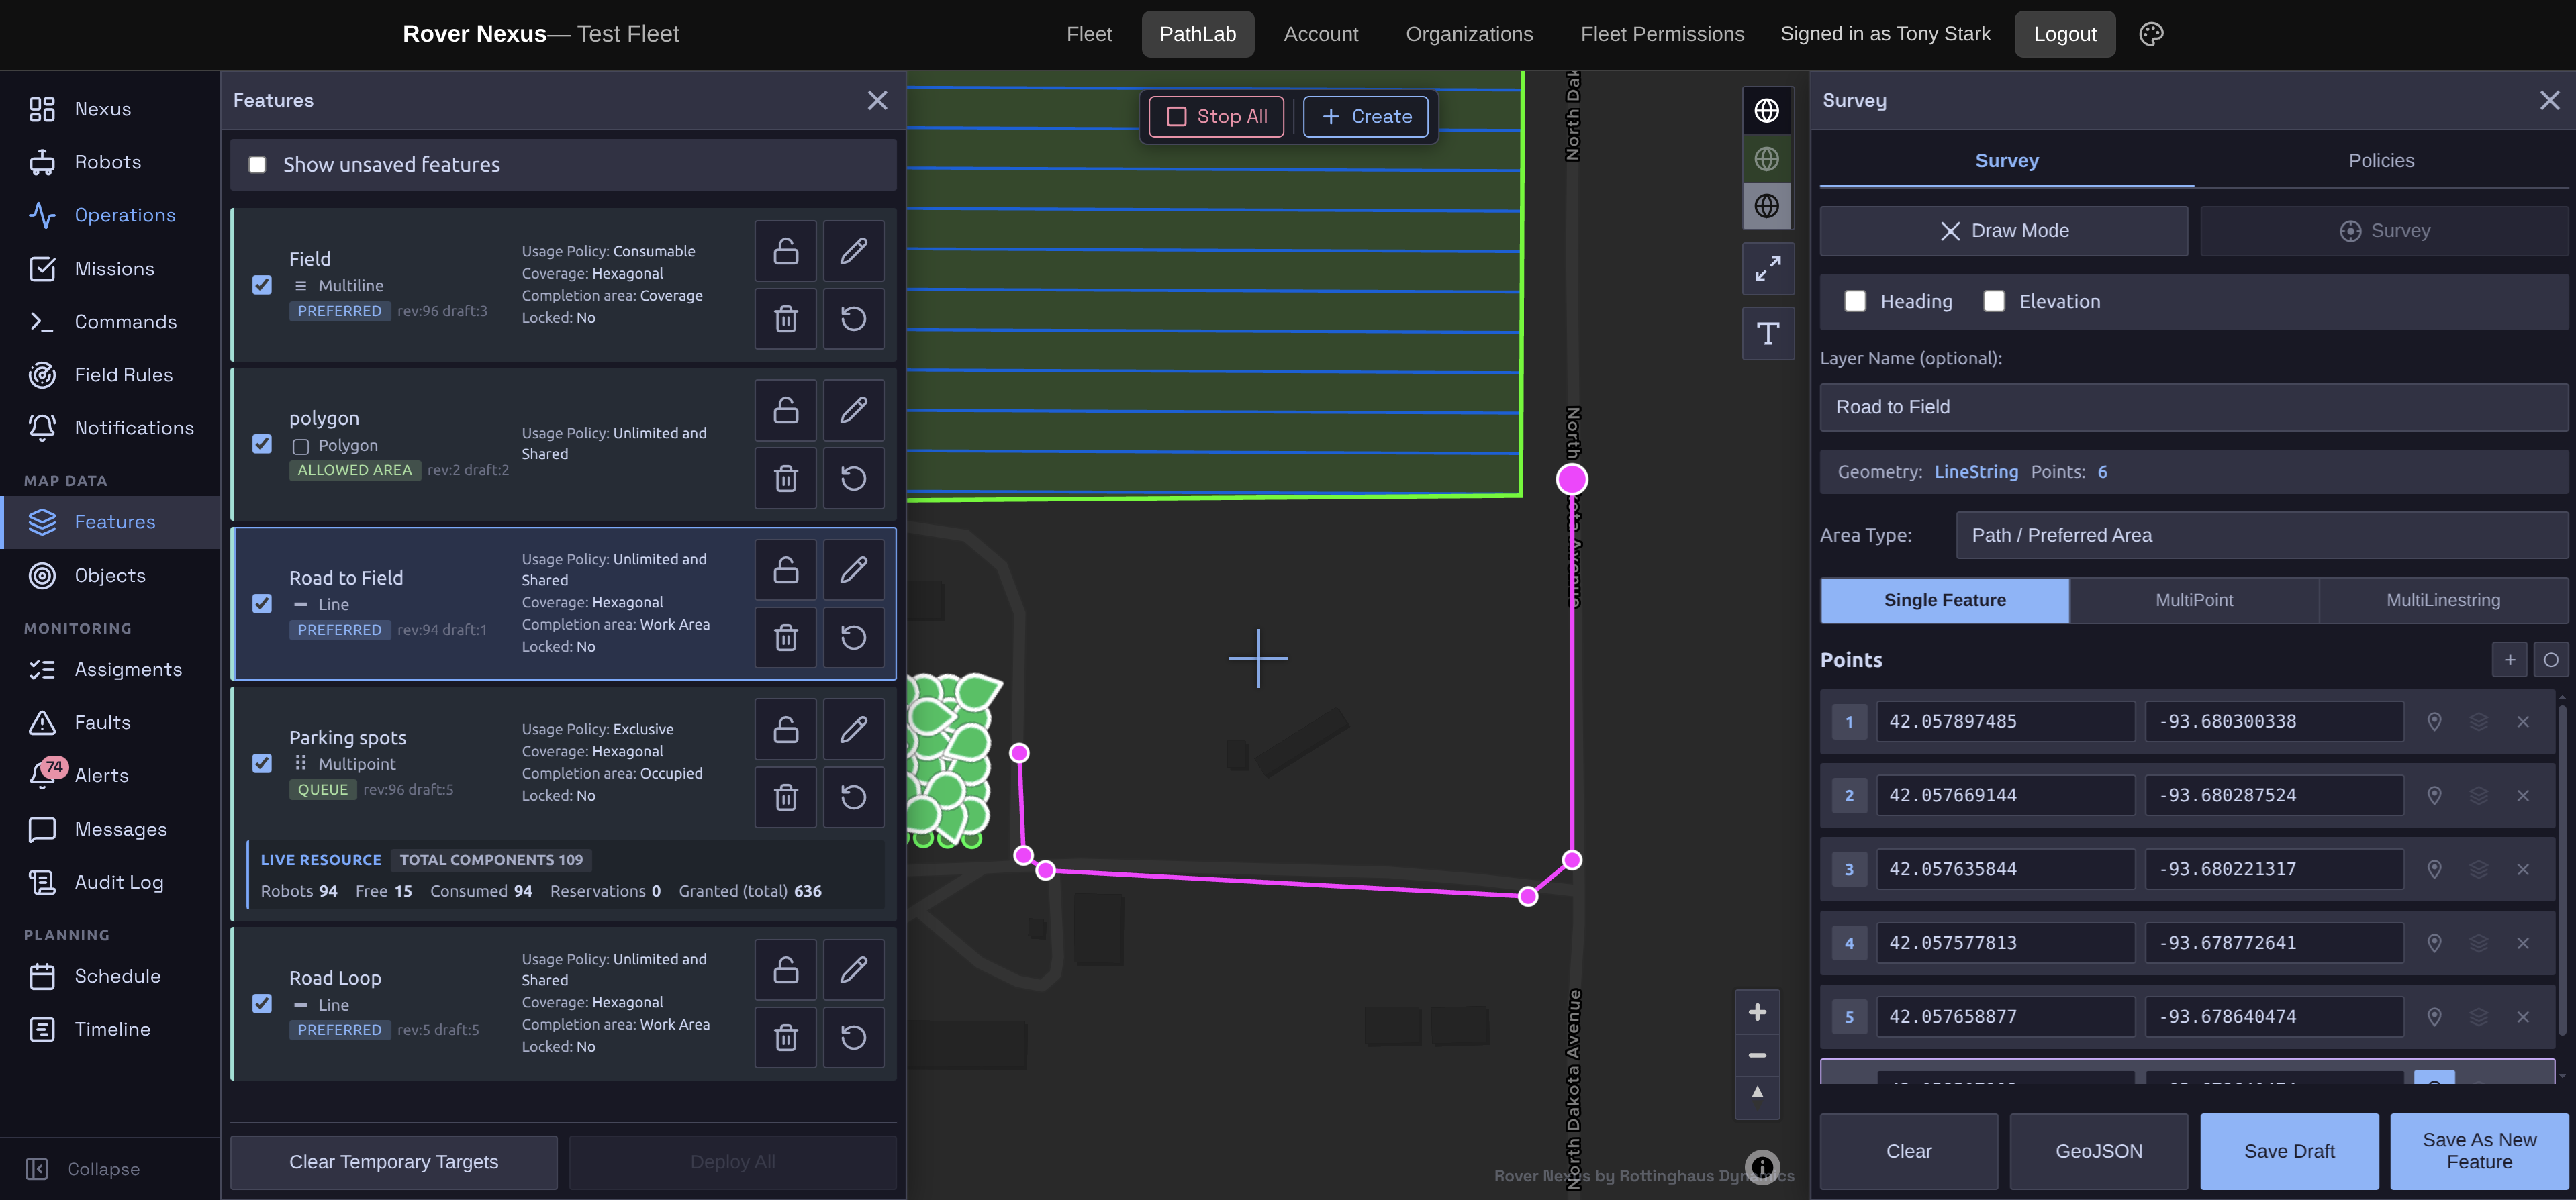Edit the Layer Name input field
This screenshot has width=2576, height=1200.
2193,407
